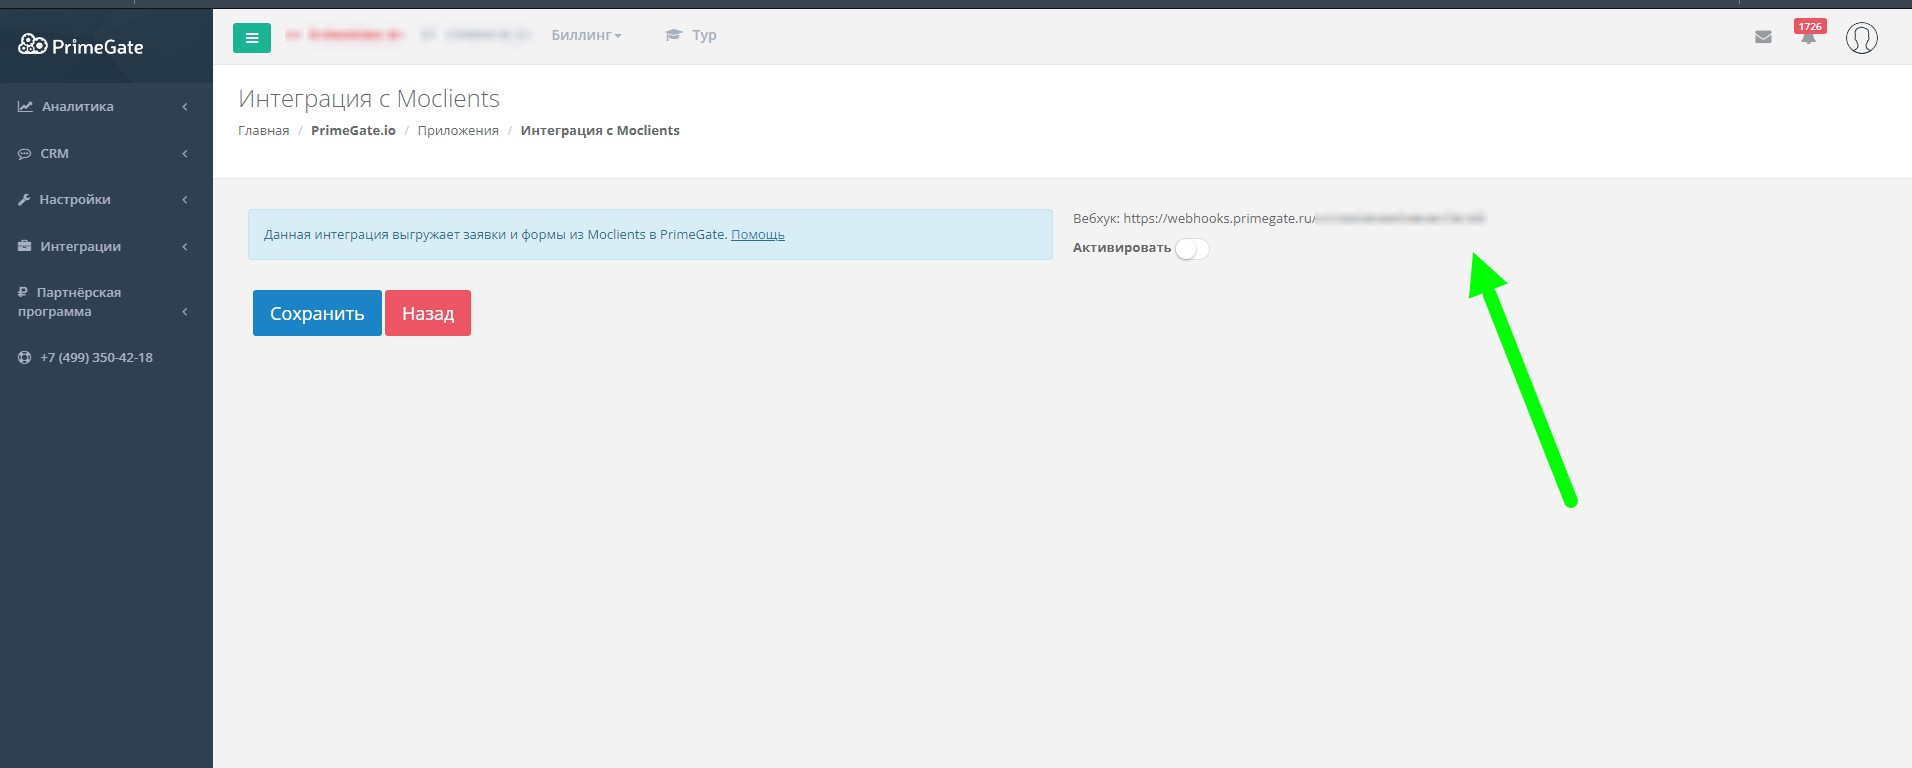Enable the Активировать toggle switch
Screen dimensions: 1912x768
click(1191, 249)
